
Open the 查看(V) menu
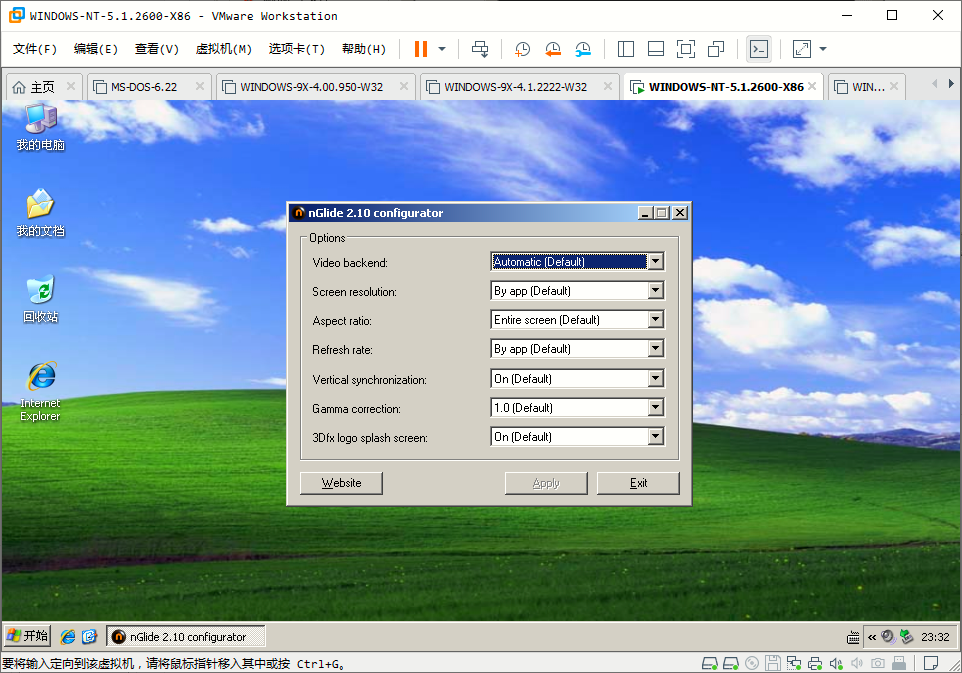[156, 49]
